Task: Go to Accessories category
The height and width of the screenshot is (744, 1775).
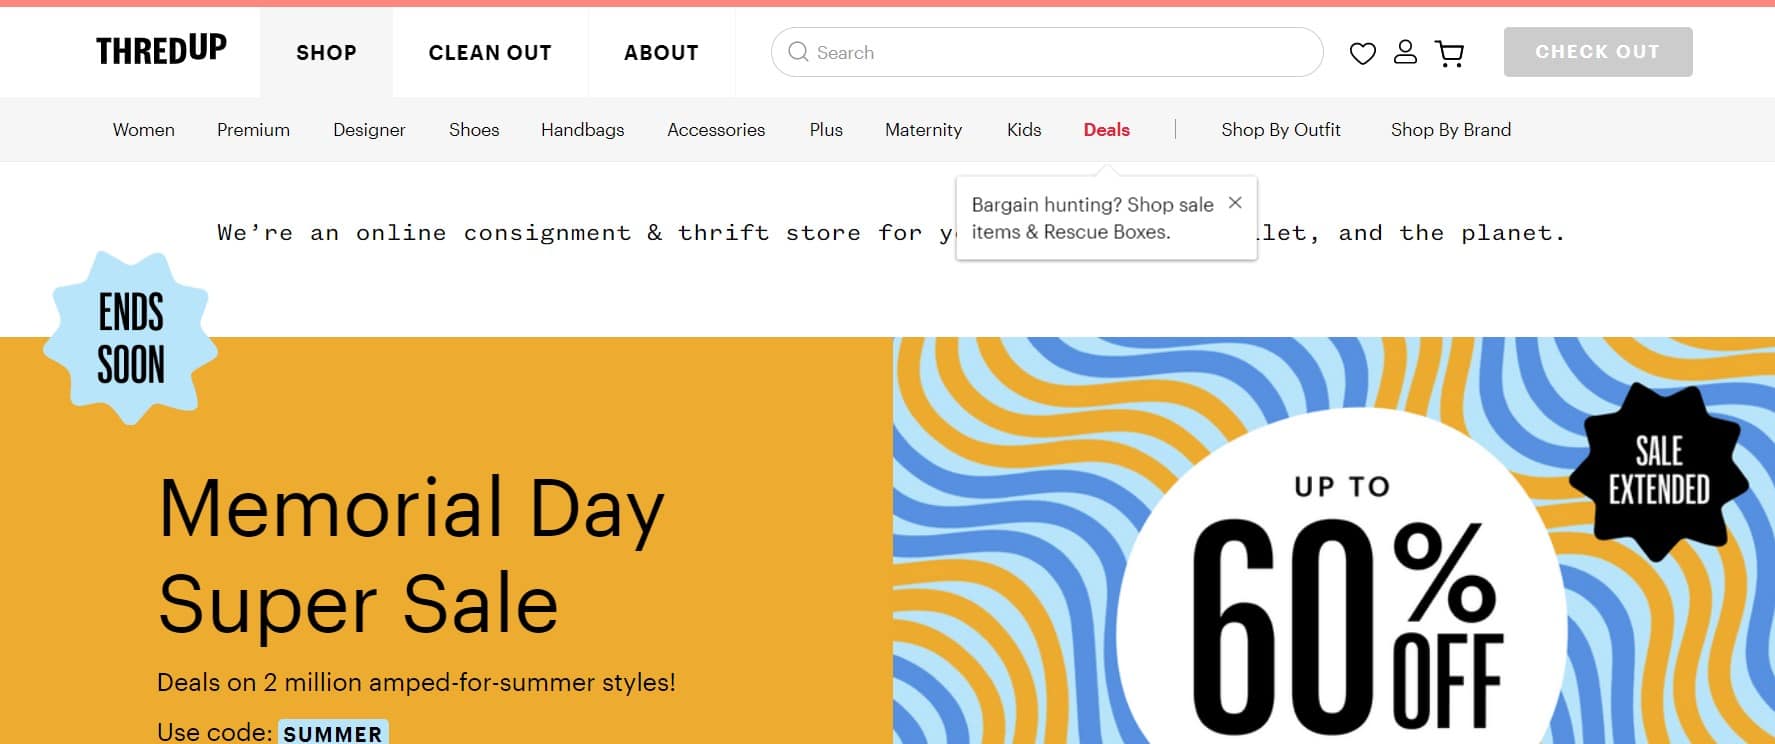Action: (716, 130)
